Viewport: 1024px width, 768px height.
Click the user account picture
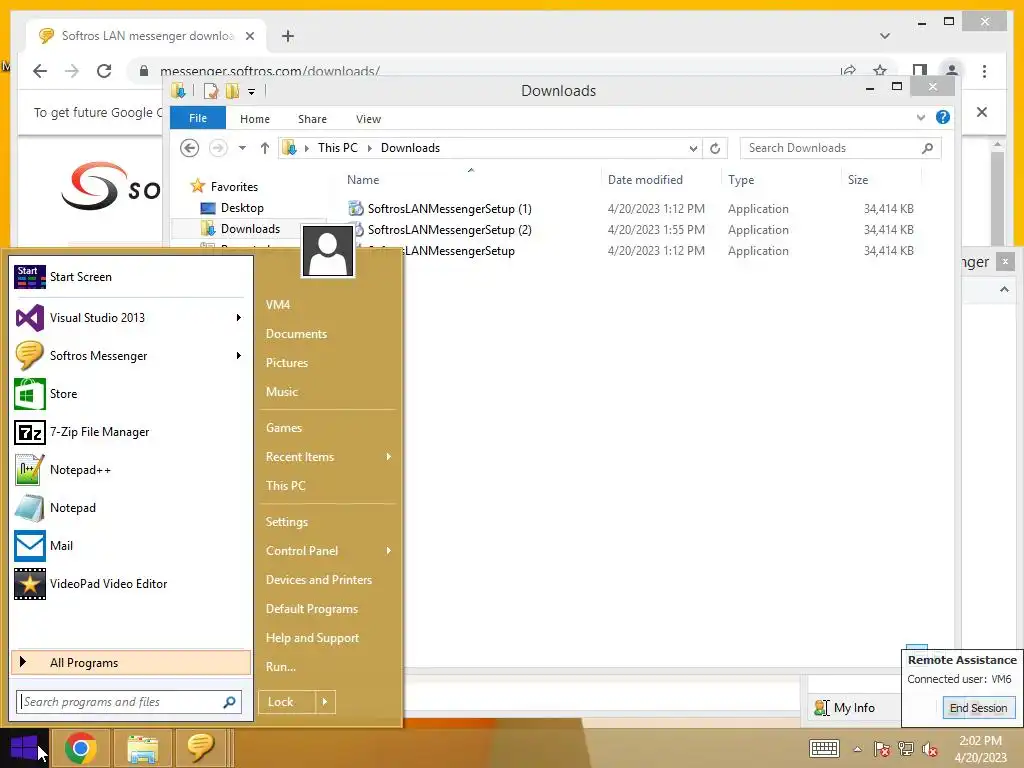[x=328, y=251]
